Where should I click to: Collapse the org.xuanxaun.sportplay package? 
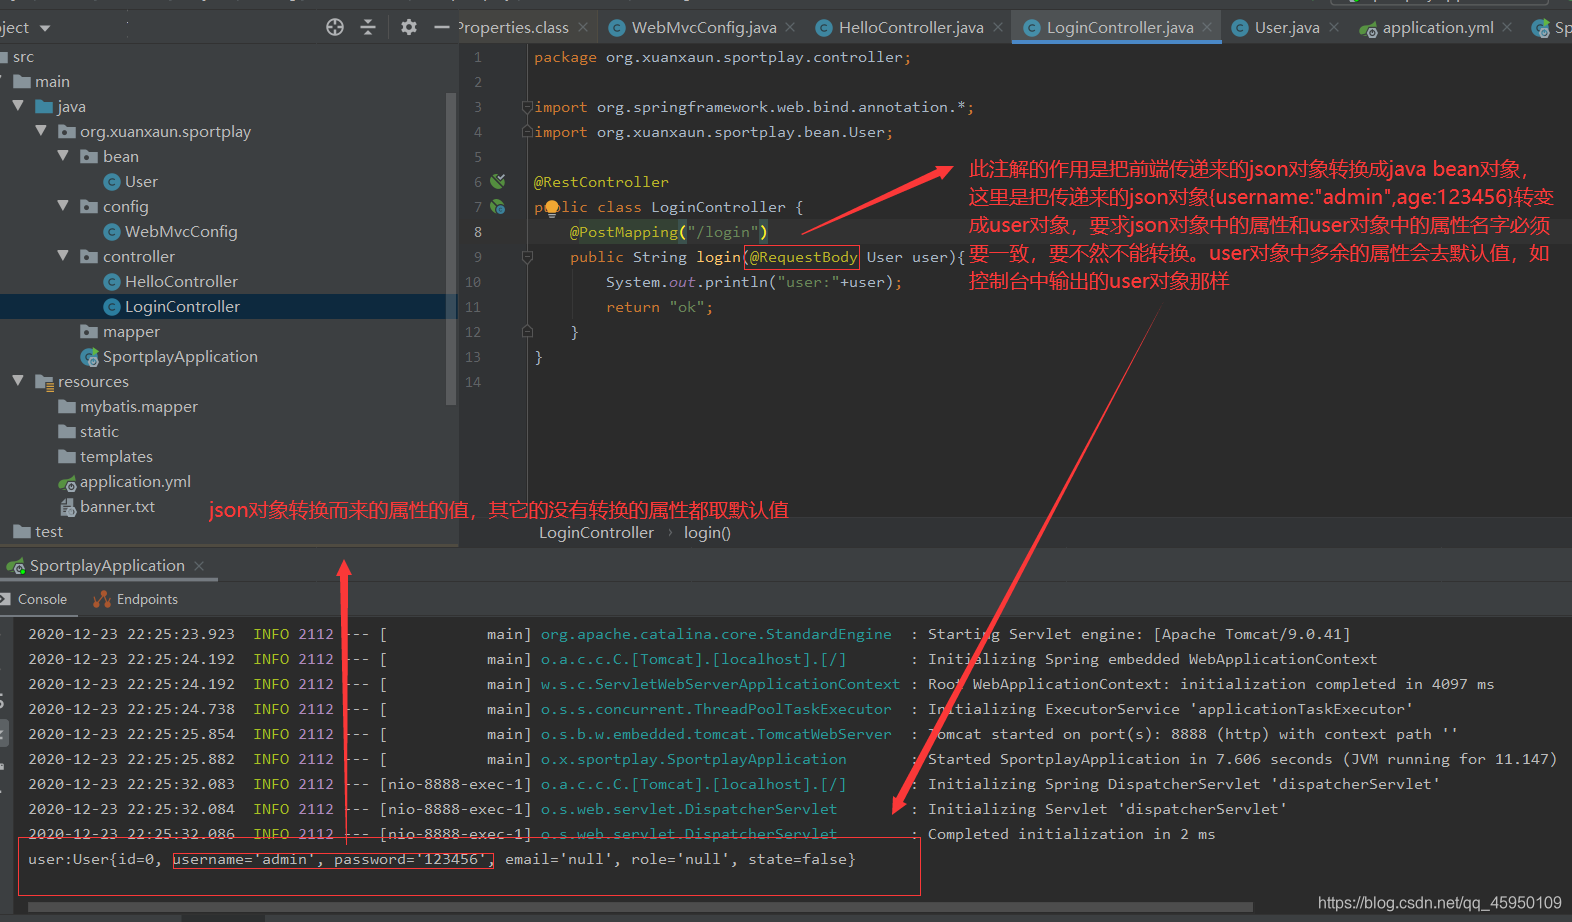pos(40,130)
